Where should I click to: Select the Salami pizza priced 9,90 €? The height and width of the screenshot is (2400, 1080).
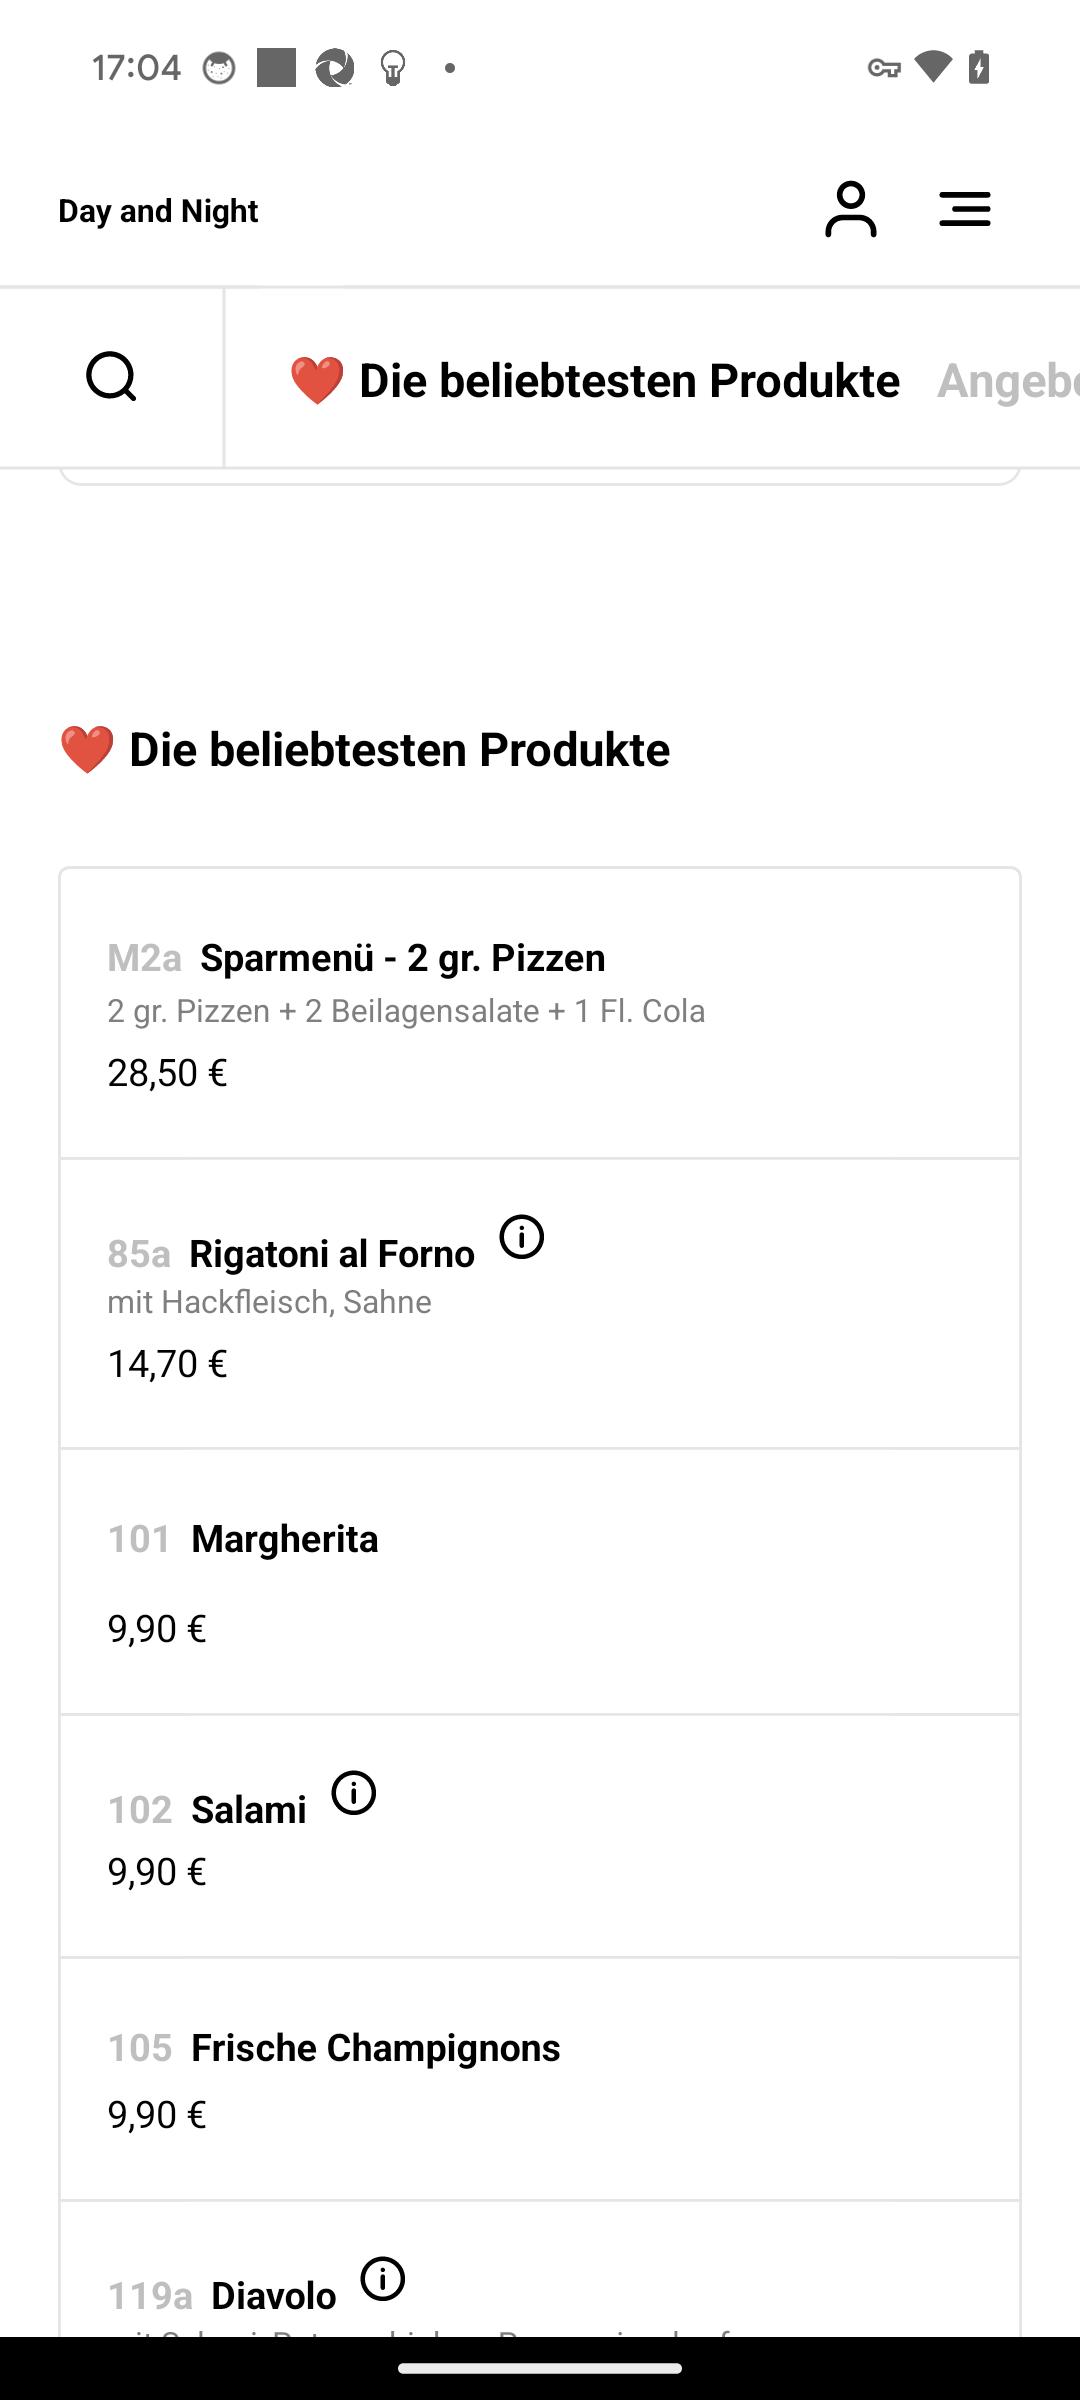[x=540, y=1836]
